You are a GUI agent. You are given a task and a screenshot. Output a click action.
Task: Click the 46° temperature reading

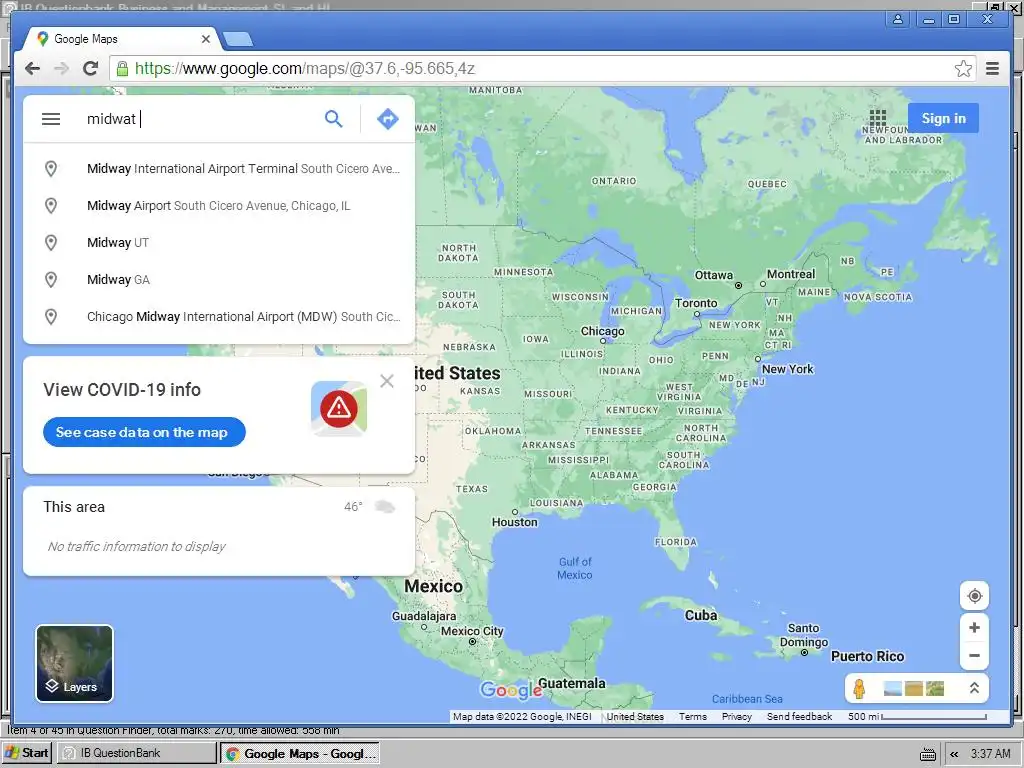click(353, 507)
